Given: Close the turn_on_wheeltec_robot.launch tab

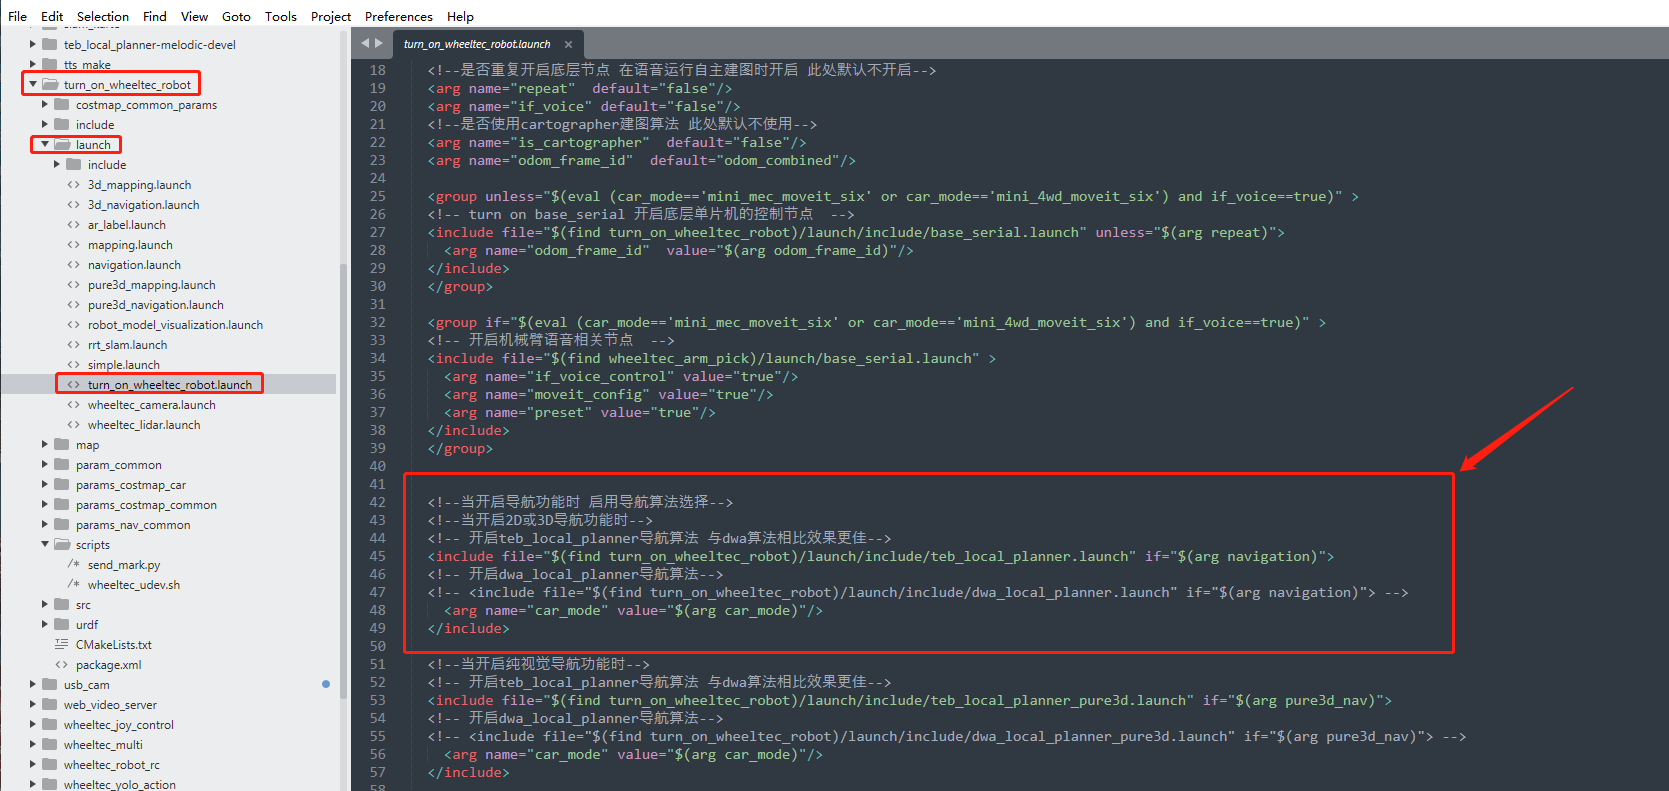Looking at the screenshot, I should pos(568,44).
